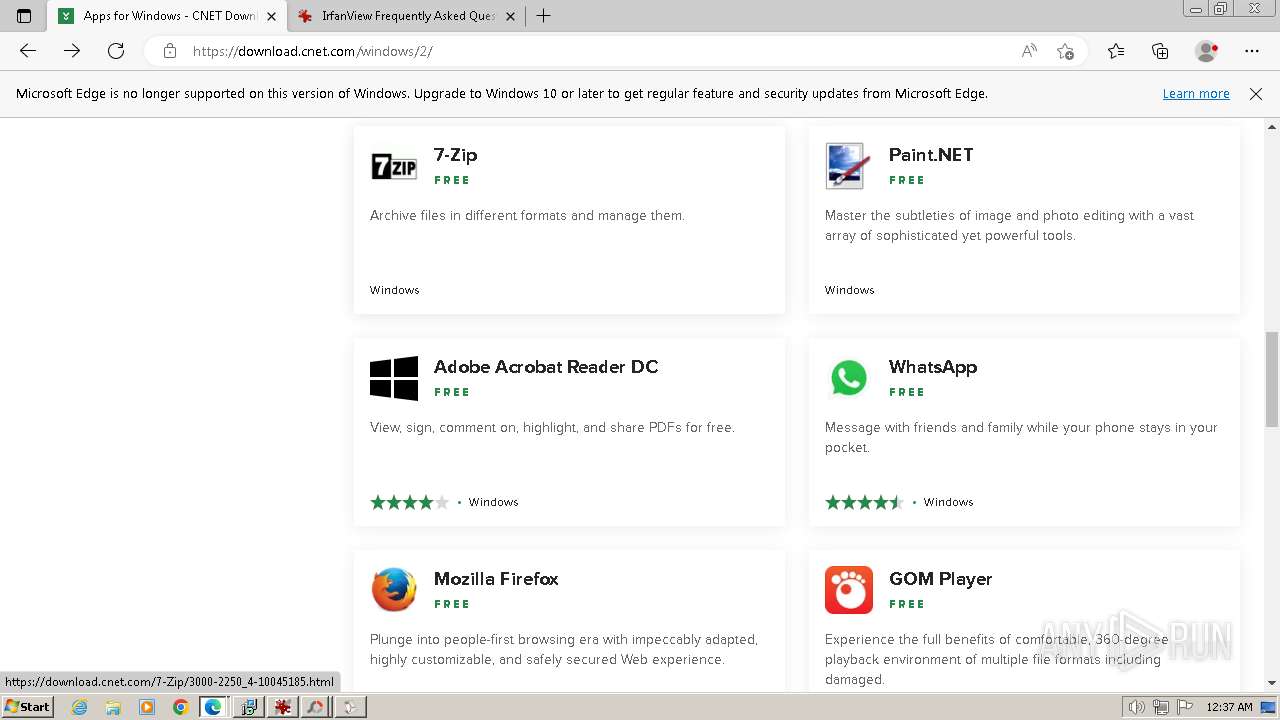Screen dimensions: 1280x720
Task: Click the Learn more link
Action: pyautogui.click(x=1196, y=94)
